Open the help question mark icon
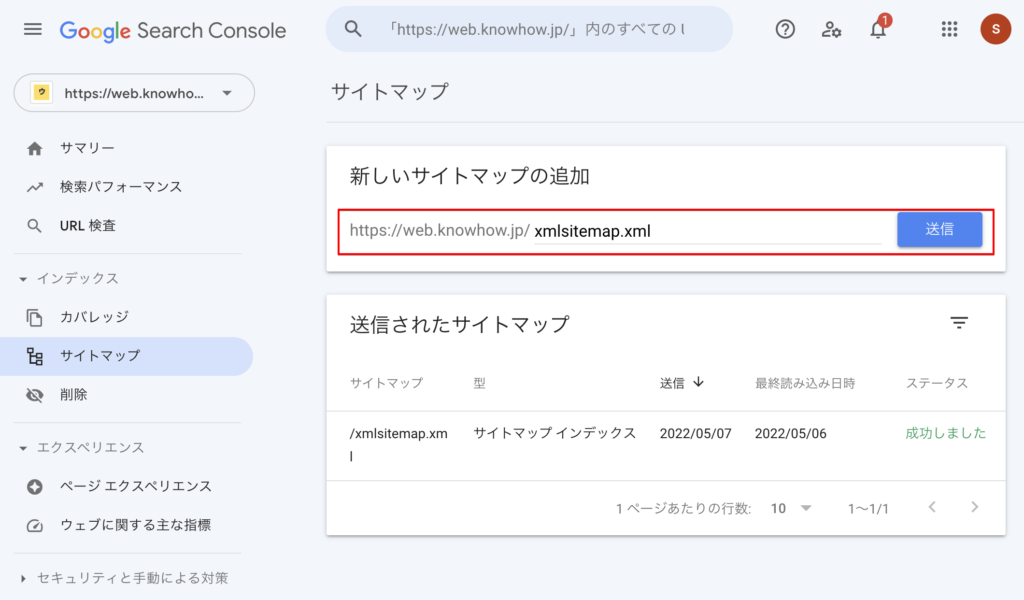 click(x=785, y=29)
